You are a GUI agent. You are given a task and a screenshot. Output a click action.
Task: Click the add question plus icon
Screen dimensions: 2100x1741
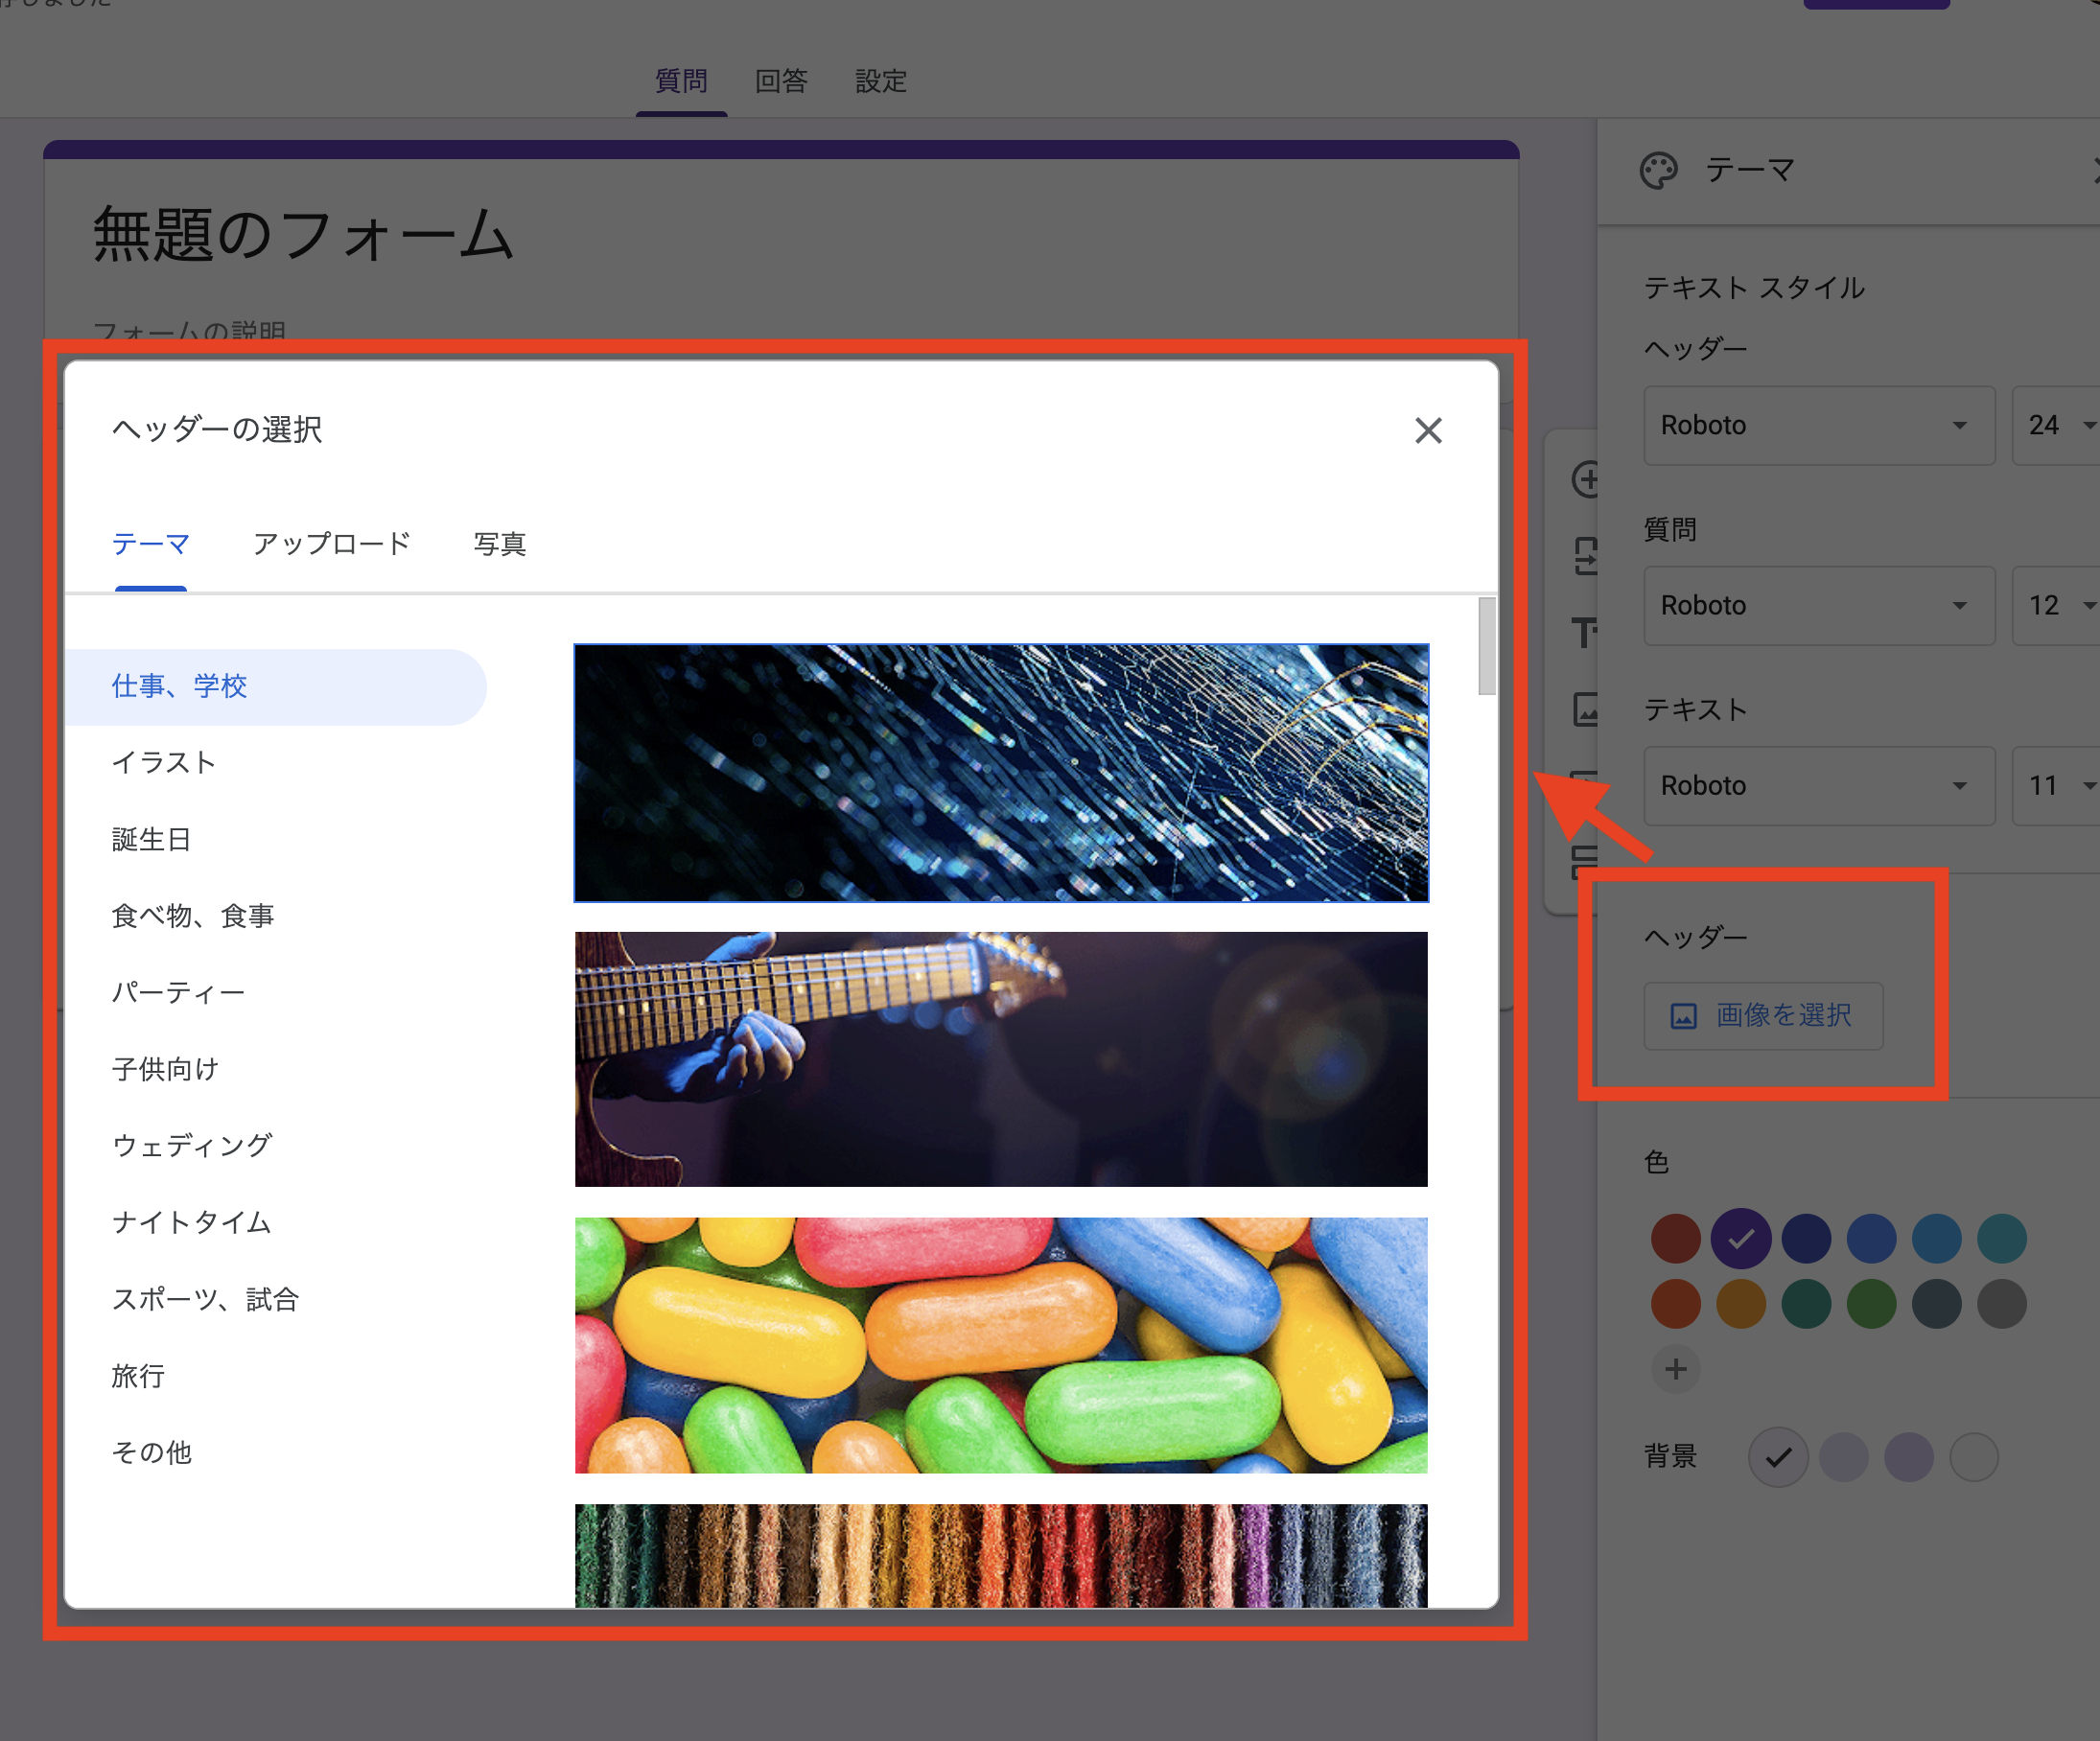[1586, 479]
